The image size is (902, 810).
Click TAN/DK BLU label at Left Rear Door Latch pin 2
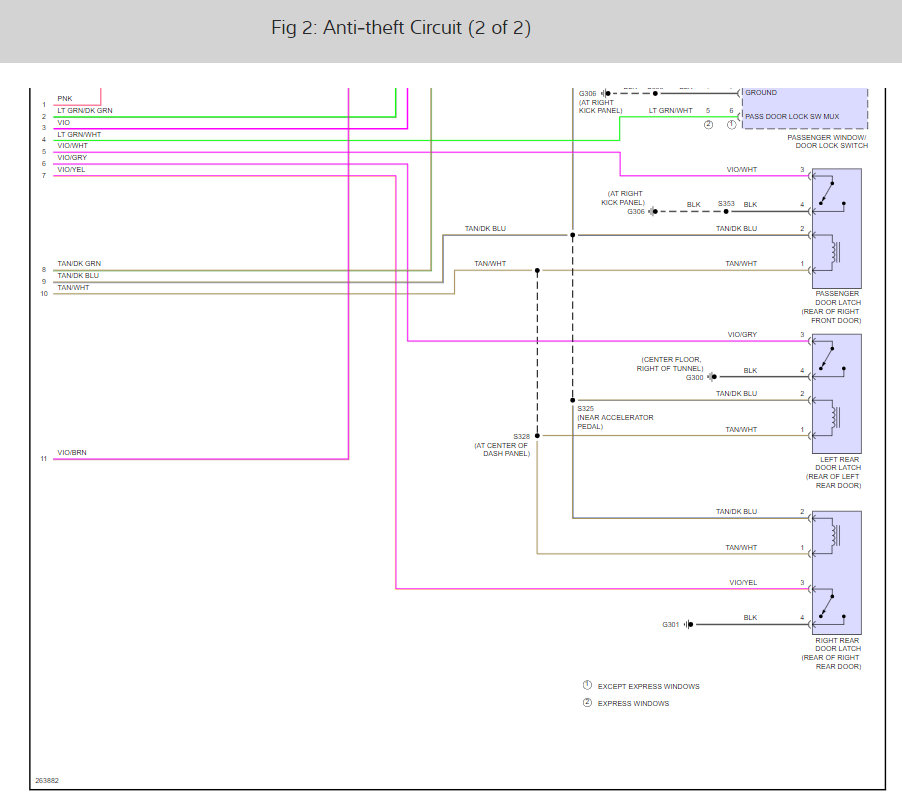pyautogui.click(x=736, y=393)
